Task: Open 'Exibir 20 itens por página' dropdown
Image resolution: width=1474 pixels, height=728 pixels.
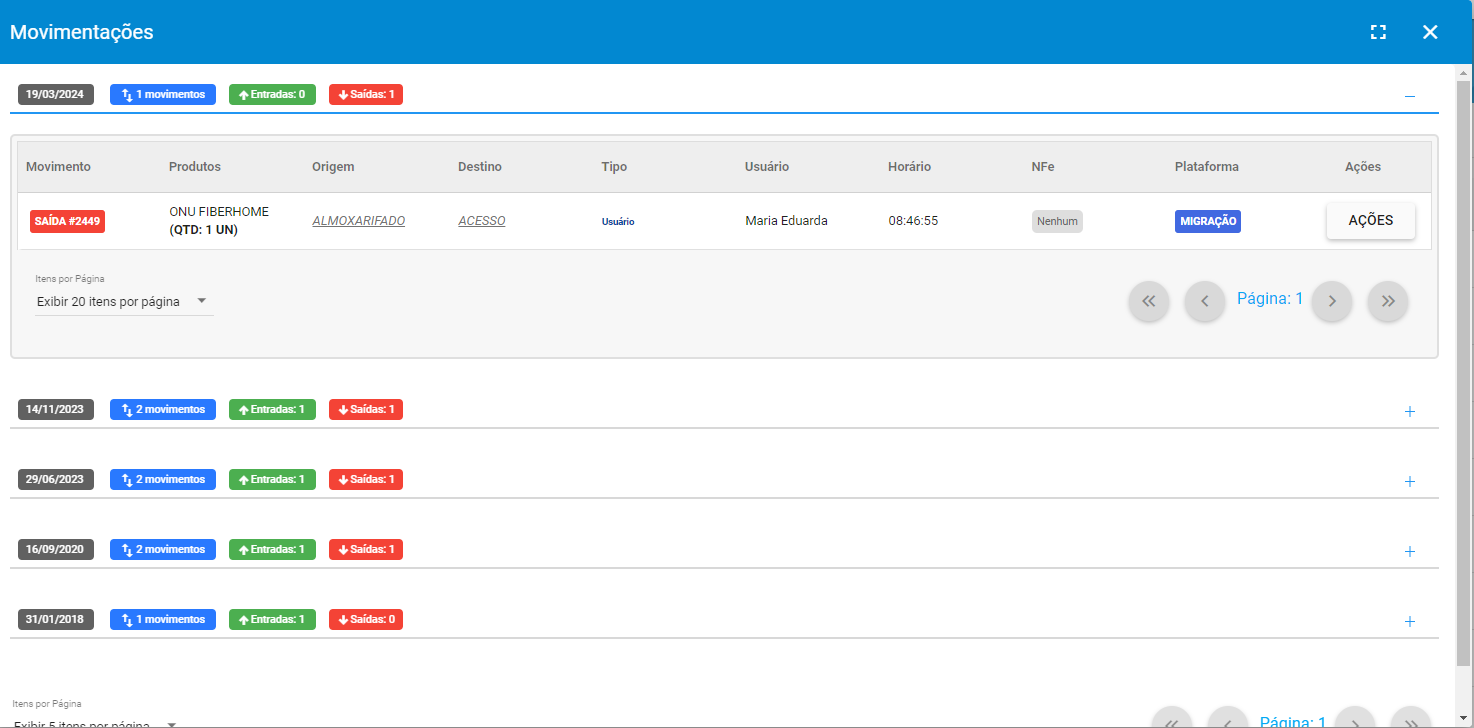Action: [123, 301]
